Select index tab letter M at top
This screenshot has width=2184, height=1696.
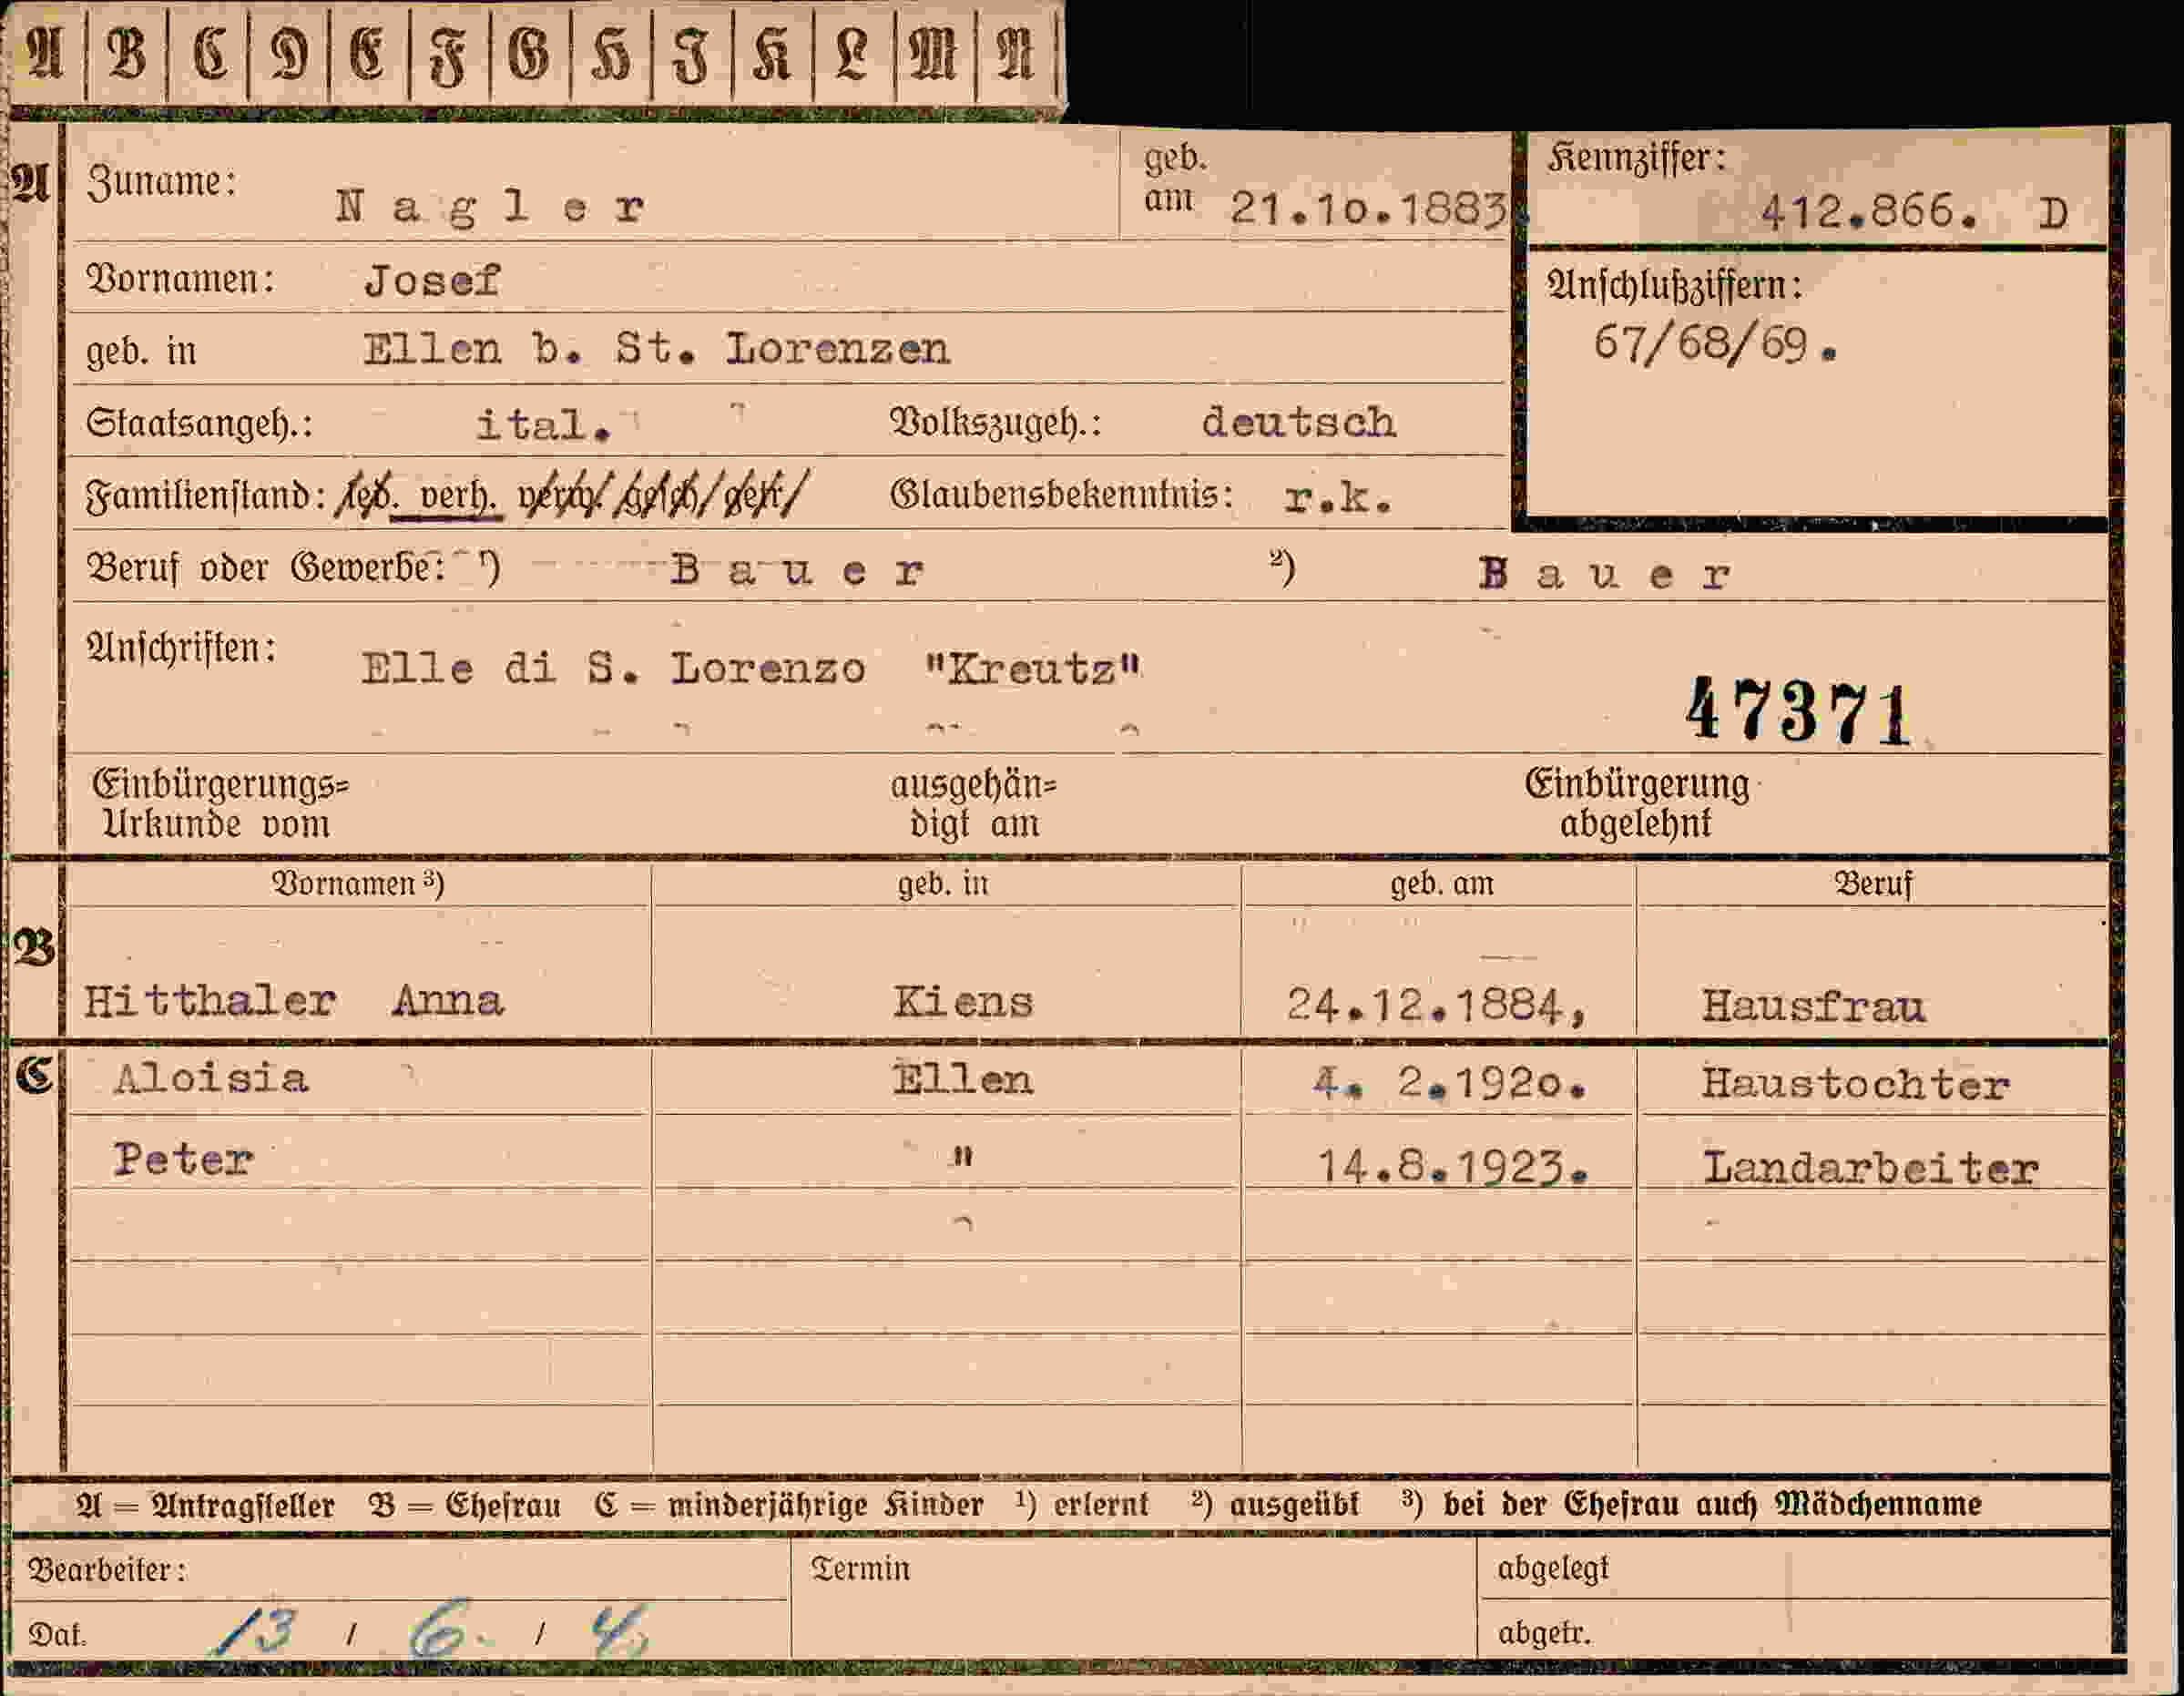pos(934,55)
